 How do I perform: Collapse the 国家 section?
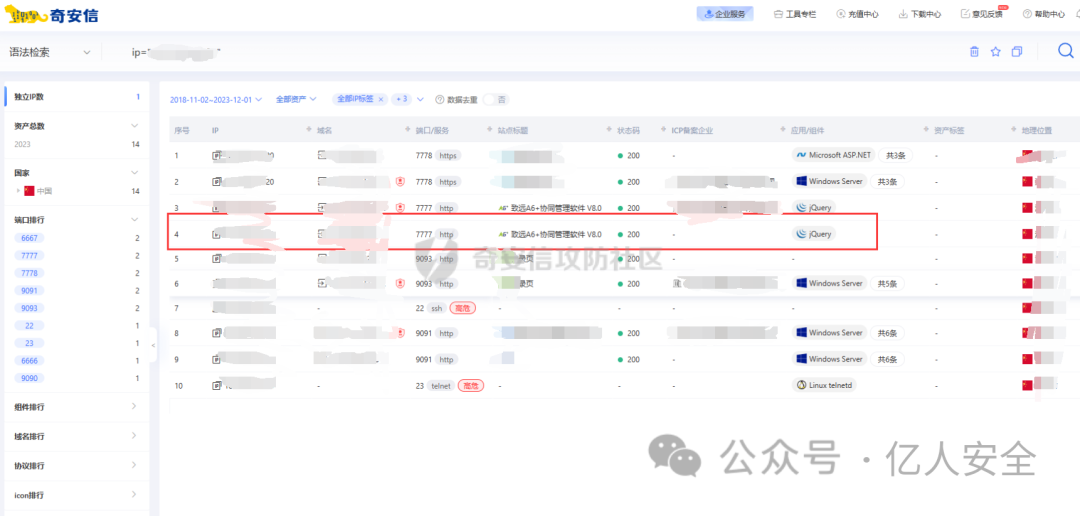134,173
